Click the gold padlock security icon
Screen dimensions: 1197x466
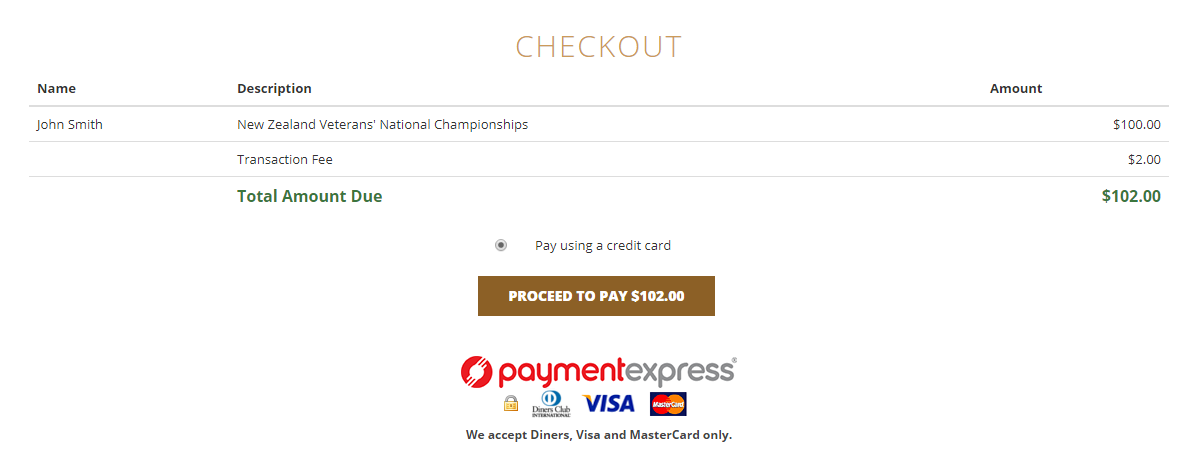(511, 403)
